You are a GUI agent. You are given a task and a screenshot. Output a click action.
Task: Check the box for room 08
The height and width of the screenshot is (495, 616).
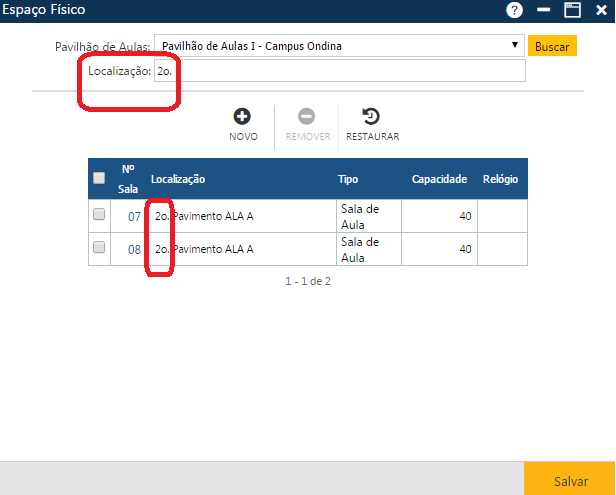click(x=99, y=248)
